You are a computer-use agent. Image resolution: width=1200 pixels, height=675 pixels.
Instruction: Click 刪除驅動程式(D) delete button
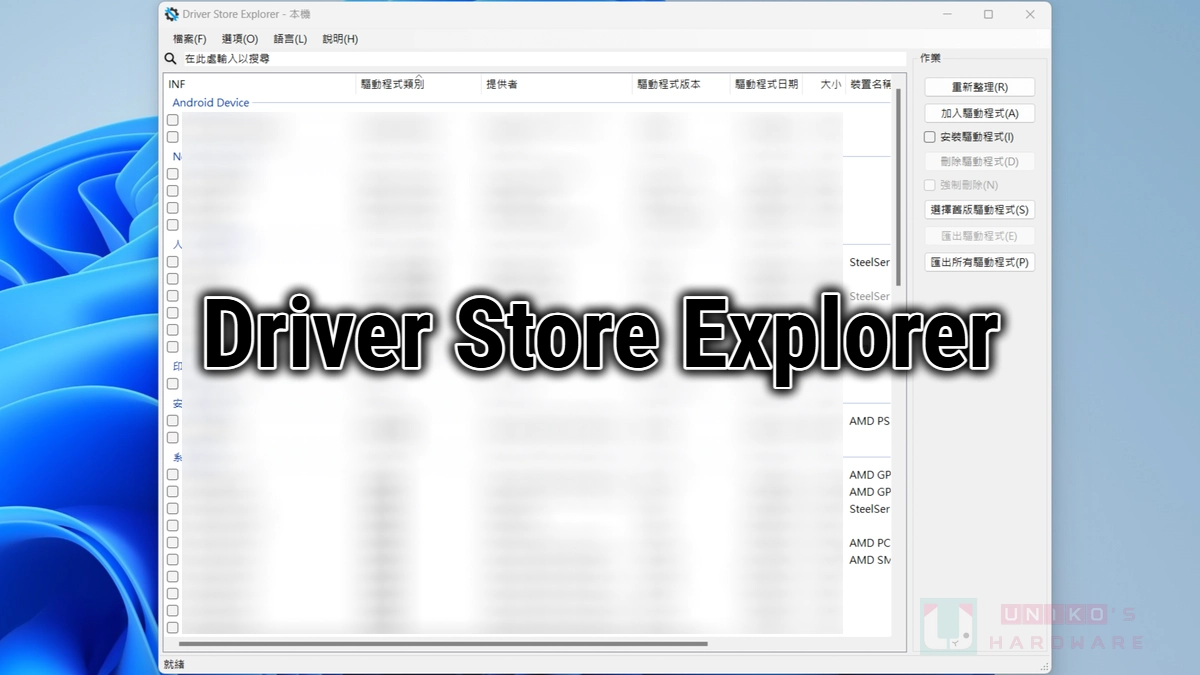click(x=980, y=161)
